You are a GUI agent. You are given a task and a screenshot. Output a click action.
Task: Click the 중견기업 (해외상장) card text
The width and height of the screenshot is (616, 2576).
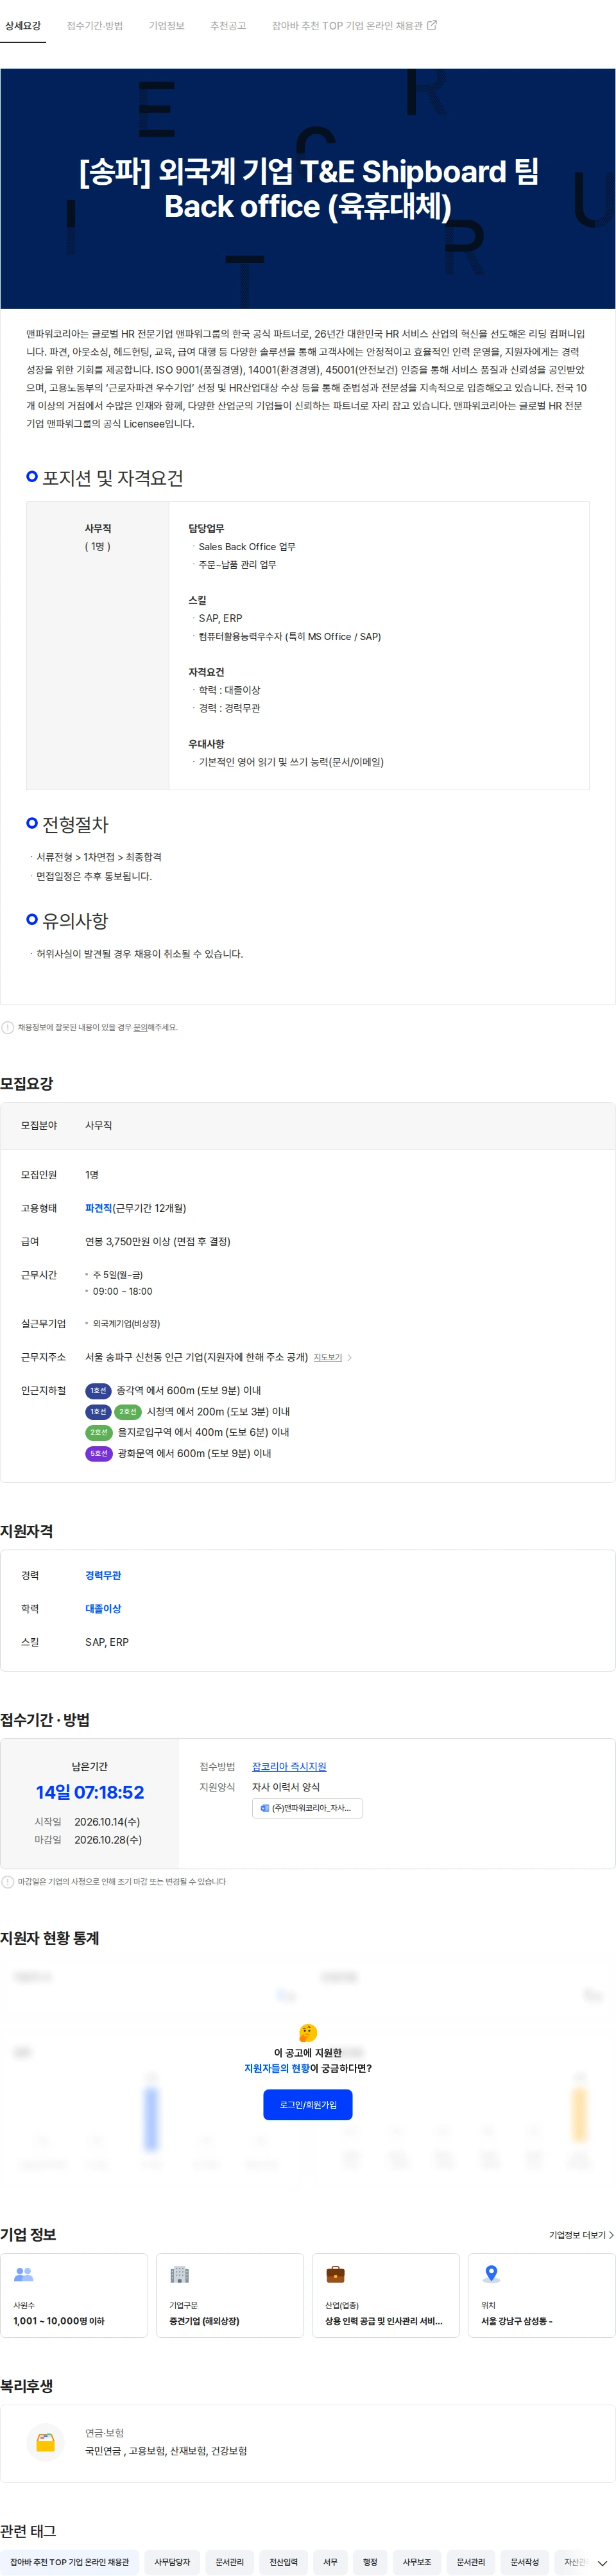point(204,2321)
